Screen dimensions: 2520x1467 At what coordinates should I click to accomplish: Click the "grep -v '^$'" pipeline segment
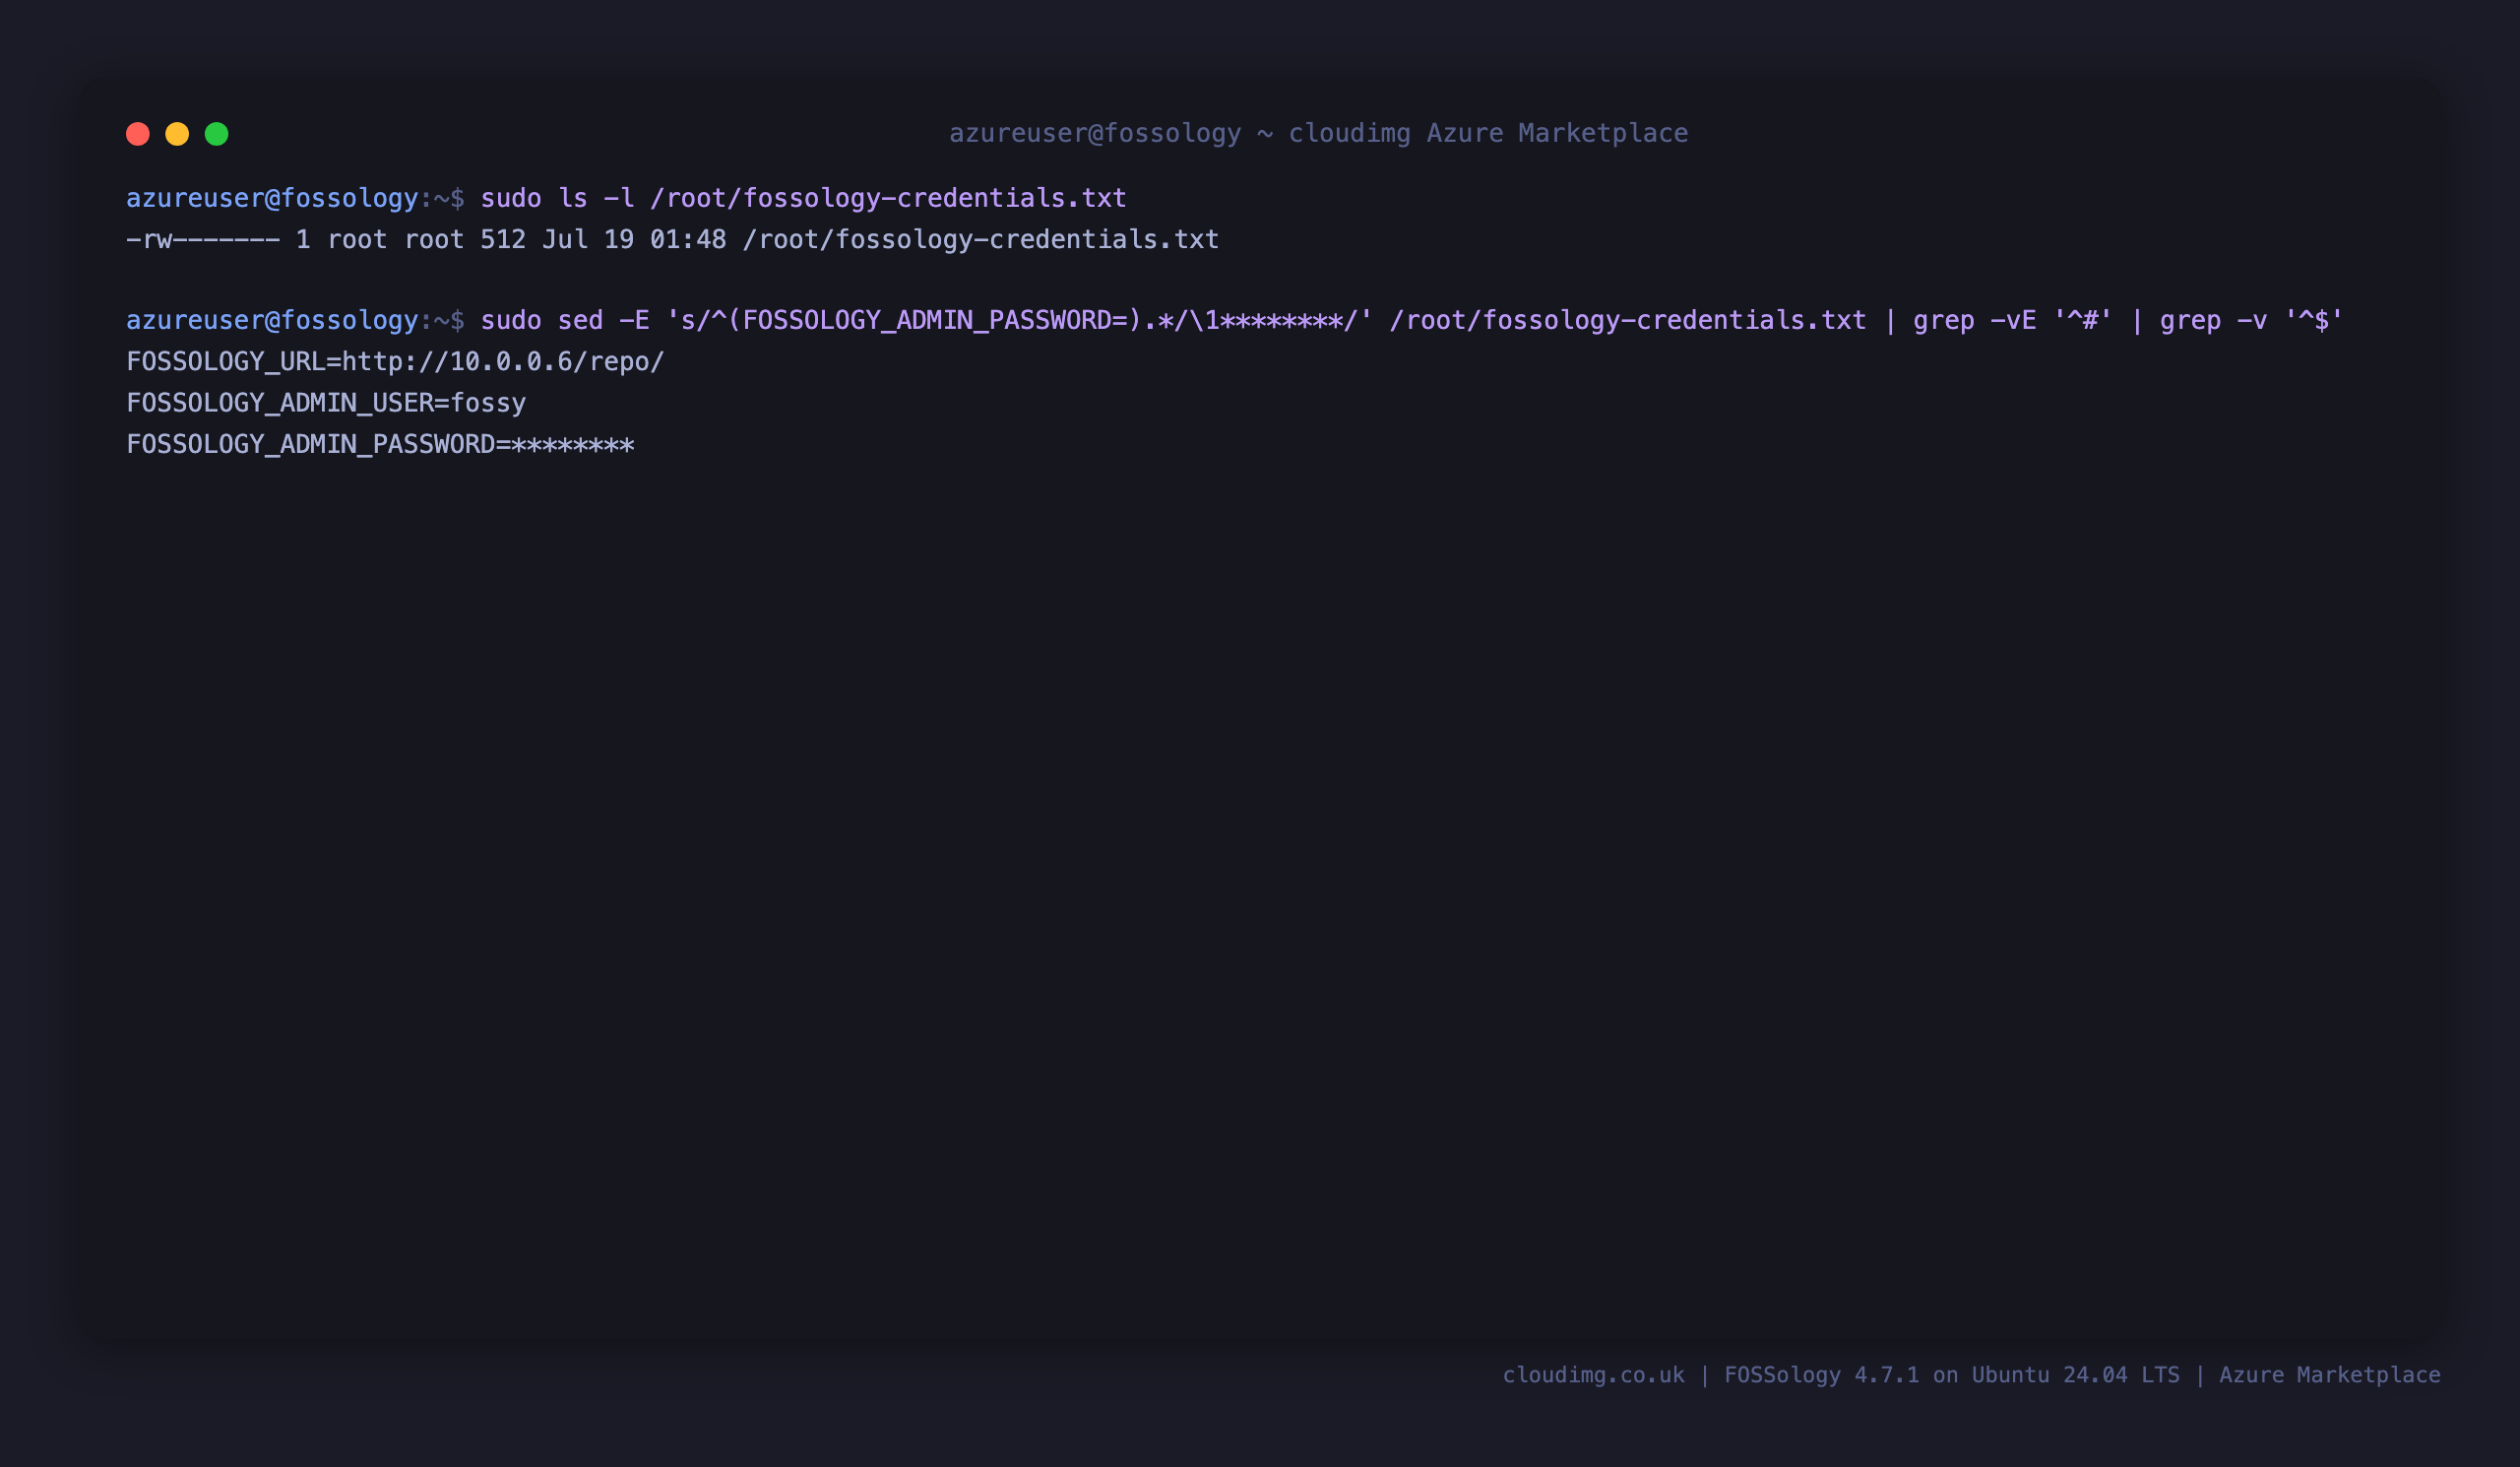[2251, 320]
